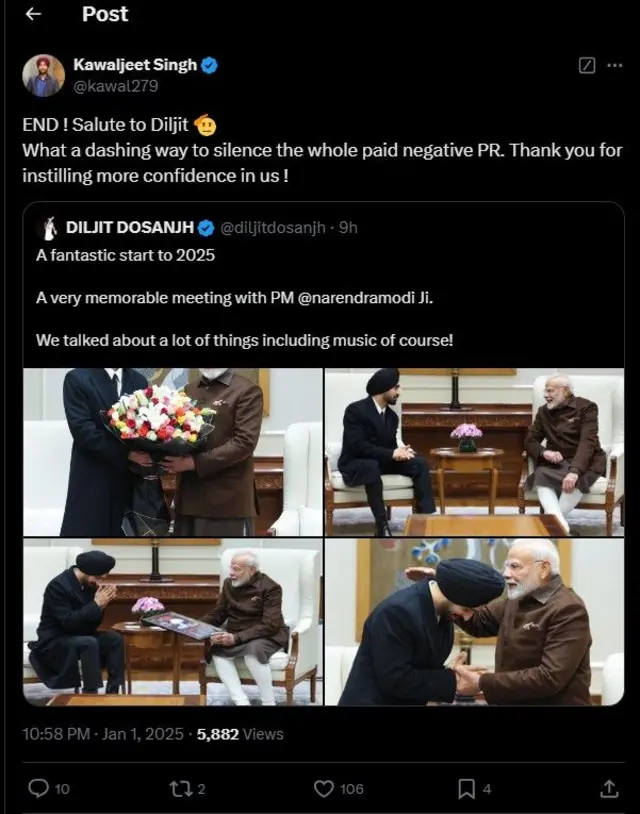Screen dimensions: 640x814
Task: Click Kawaljeet Singh's blue verified badge
Action: coord(210,65)
